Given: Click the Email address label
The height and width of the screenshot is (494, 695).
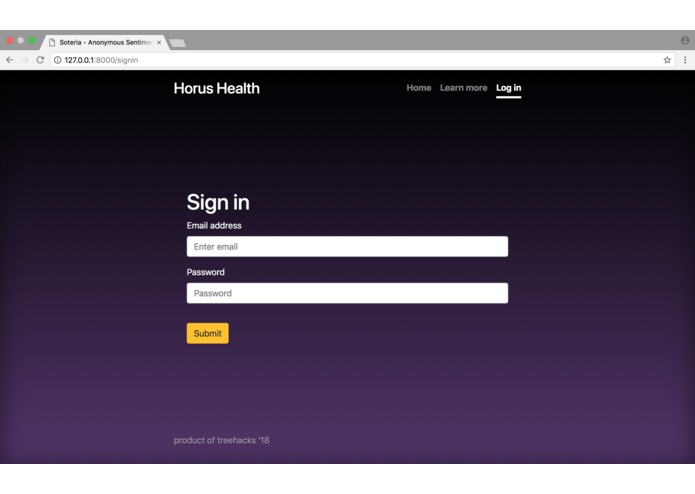Looking at the screenshot, I should point(214,226).
